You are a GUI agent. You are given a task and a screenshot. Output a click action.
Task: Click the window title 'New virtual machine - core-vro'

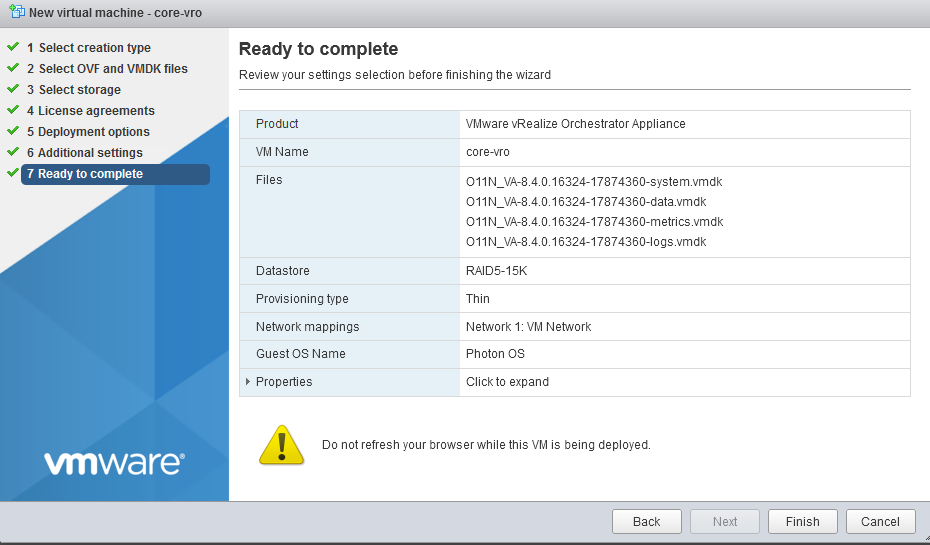tap(116, 12)
